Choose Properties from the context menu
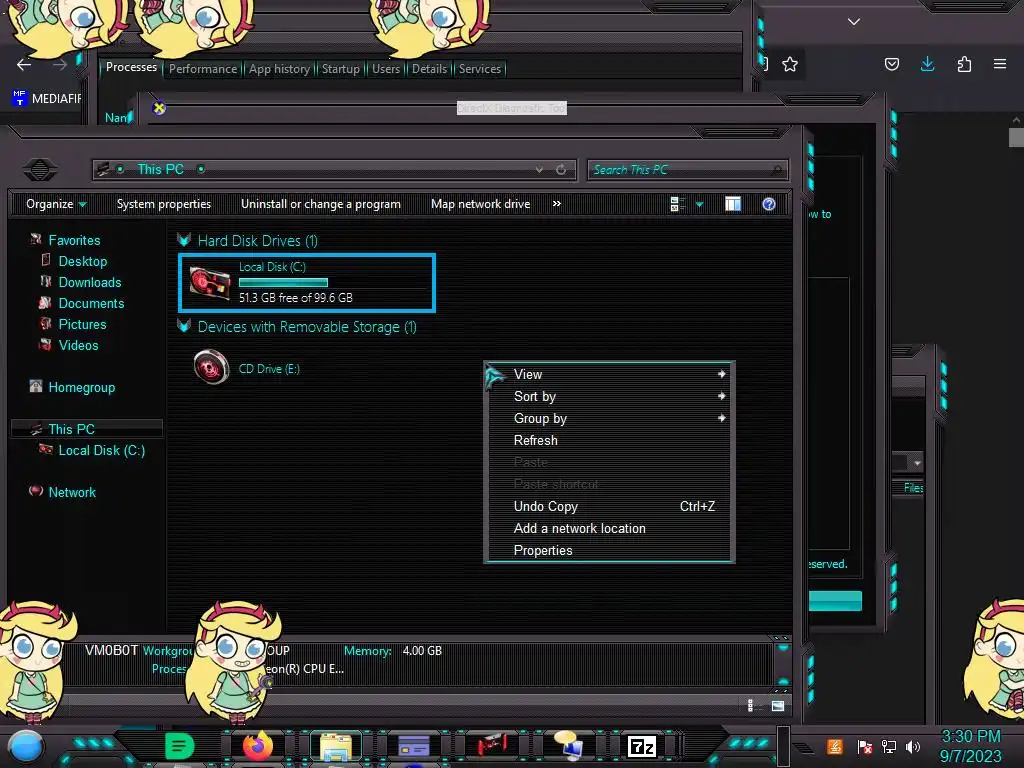1024x768 pixels. pos(609,550)
